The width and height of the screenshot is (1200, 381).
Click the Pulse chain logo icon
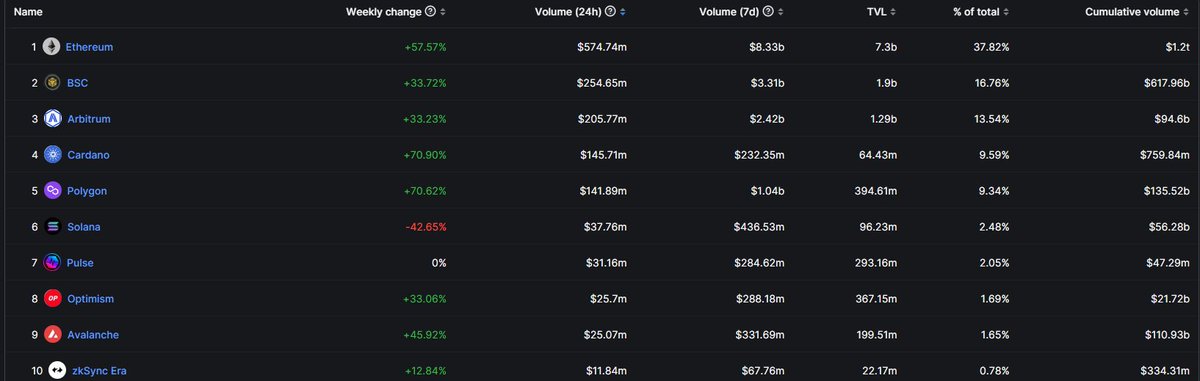point(51,263)
